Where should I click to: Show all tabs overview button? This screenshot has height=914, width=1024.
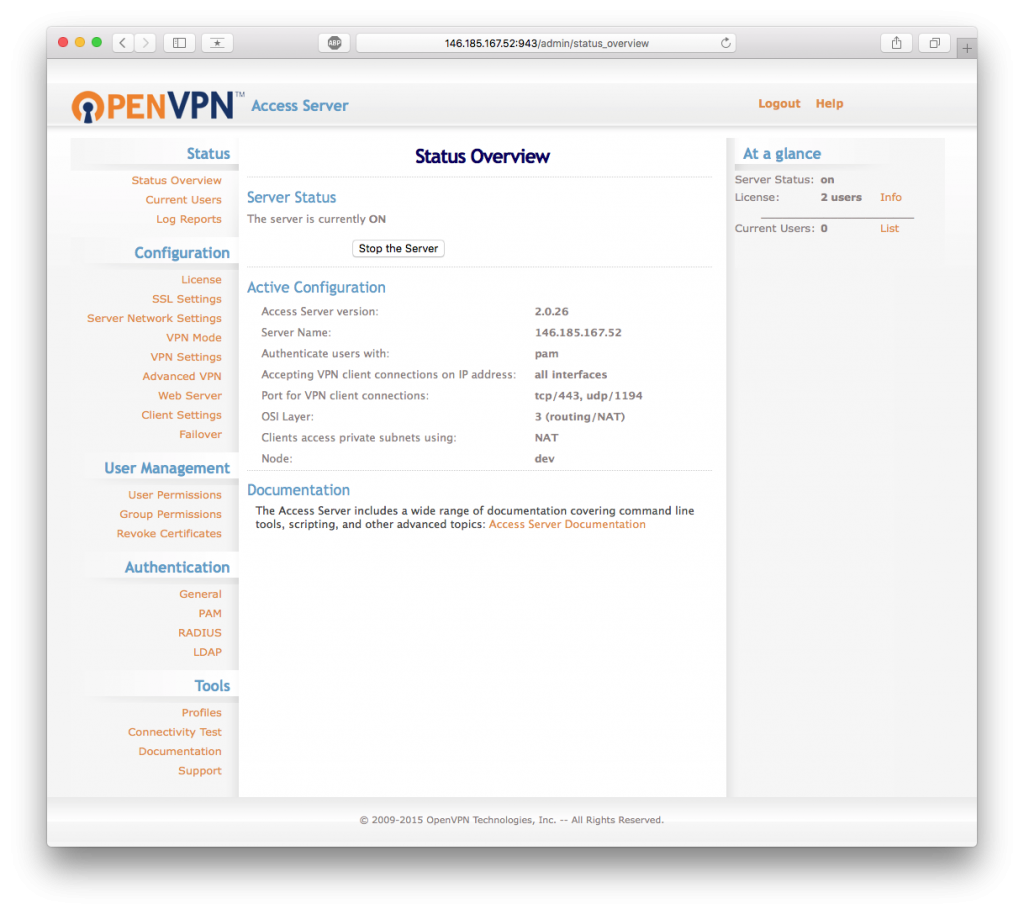pos(935,43)
